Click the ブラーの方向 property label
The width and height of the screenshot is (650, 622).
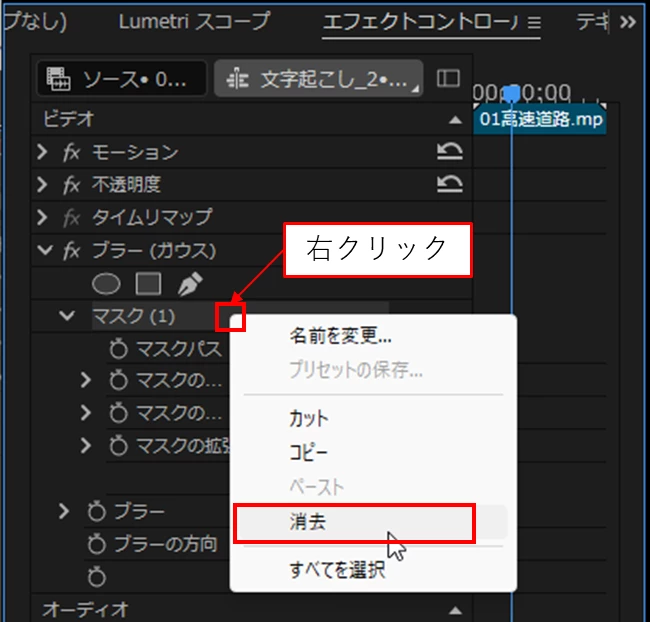tap(166, 544)
